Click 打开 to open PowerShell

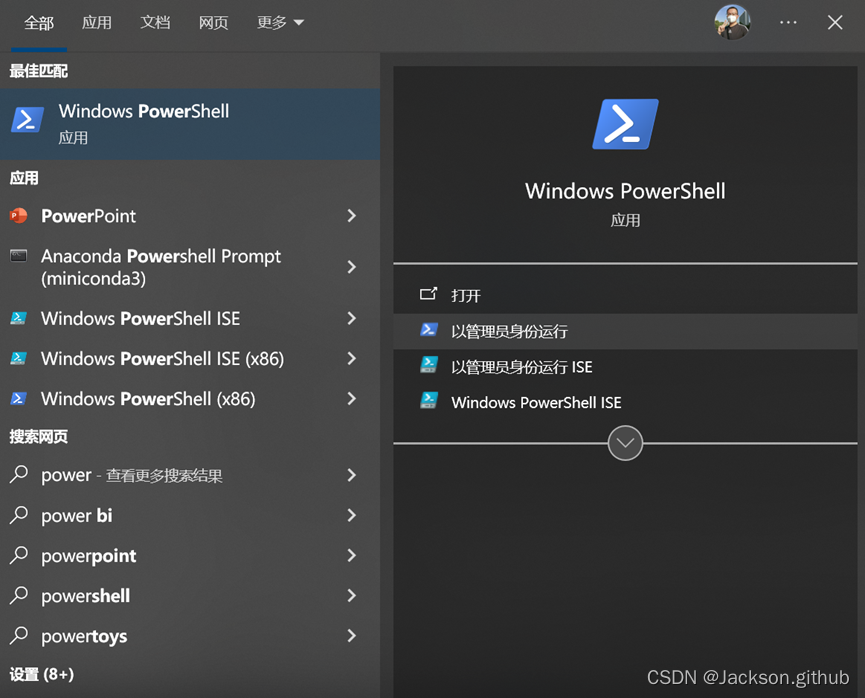625,295
